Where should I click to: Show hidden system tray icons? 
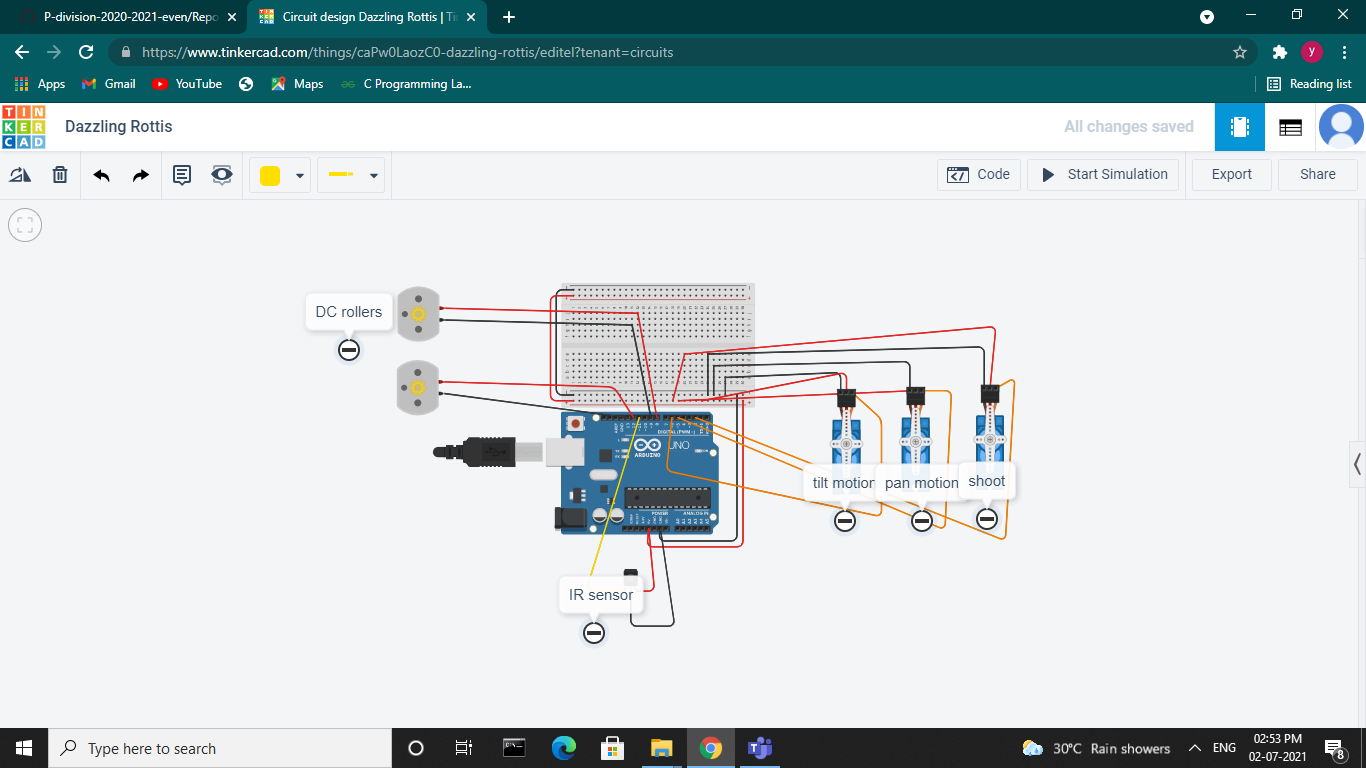coord(1194,748)
